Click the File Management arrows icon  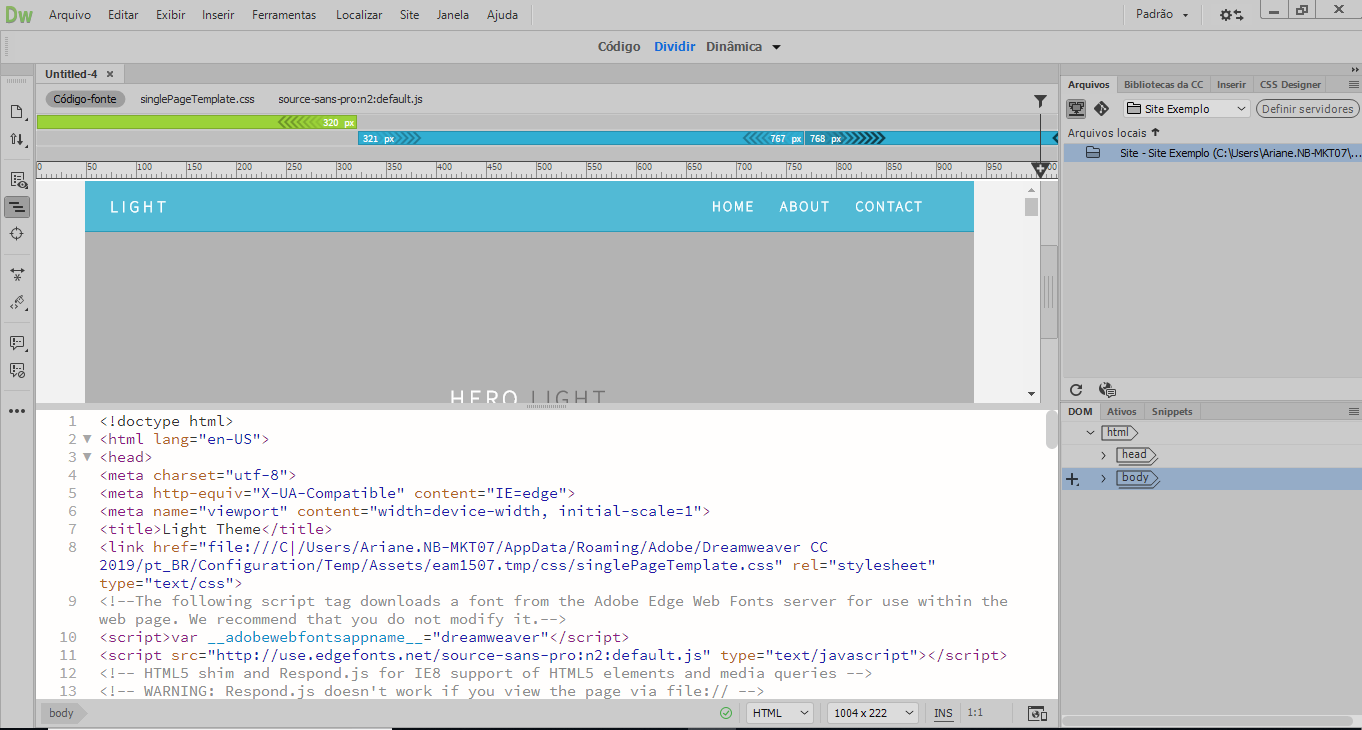pos(17,141)
